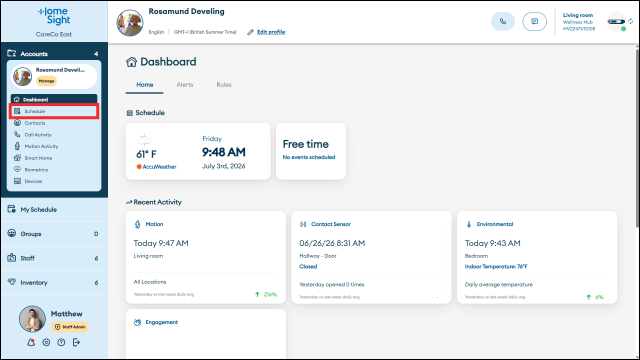Click the Contact Sensor card icon
Image resolution: width=640 pixels, height=360 pixels.
click(x=303, y=224)
